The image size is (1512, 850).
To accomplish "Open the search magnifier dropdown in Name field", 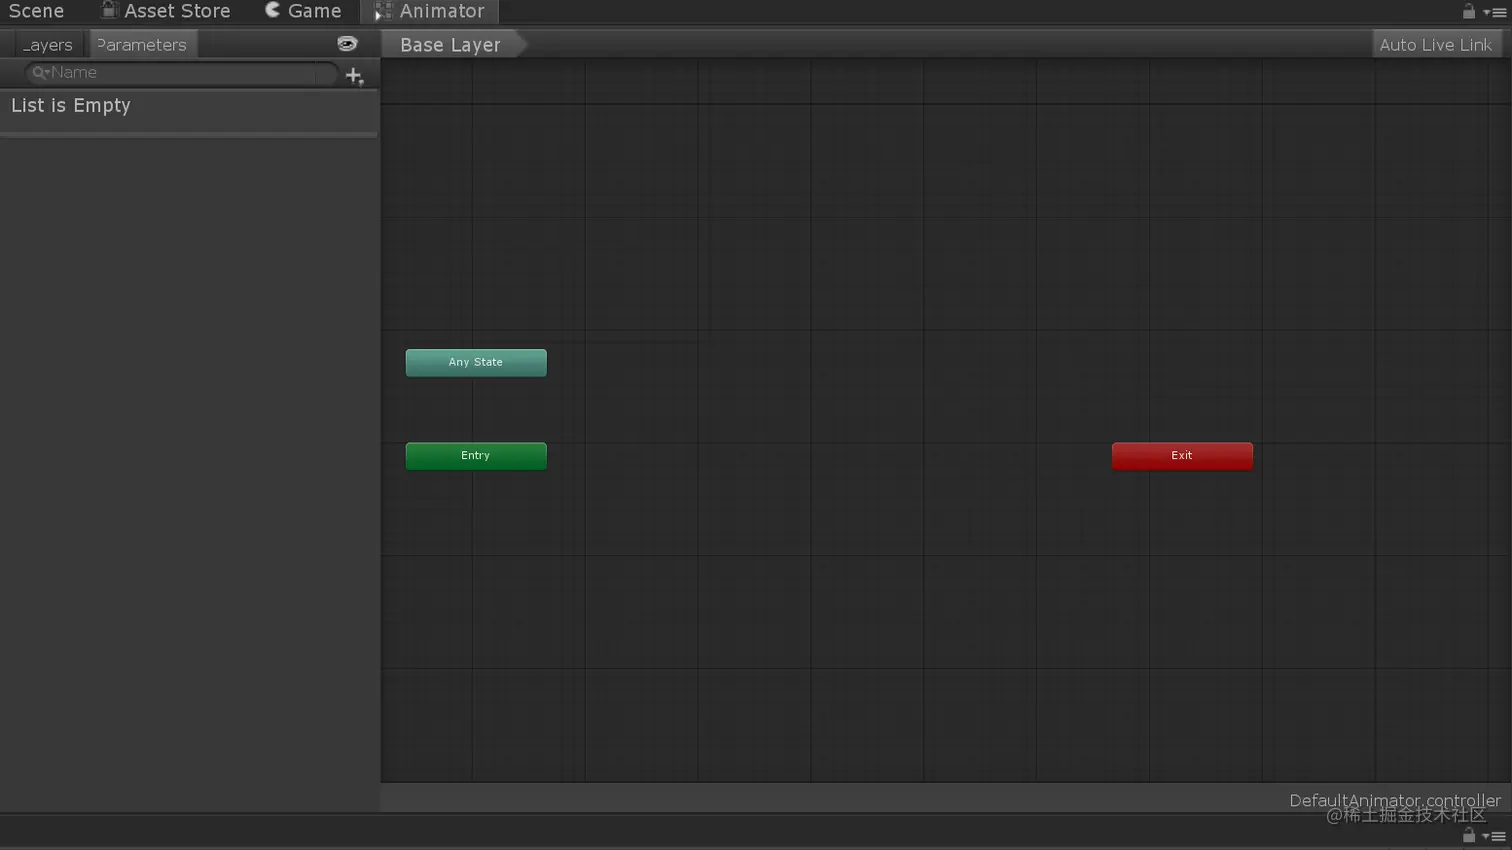I will pyautogui.click(x=40, y=73).
